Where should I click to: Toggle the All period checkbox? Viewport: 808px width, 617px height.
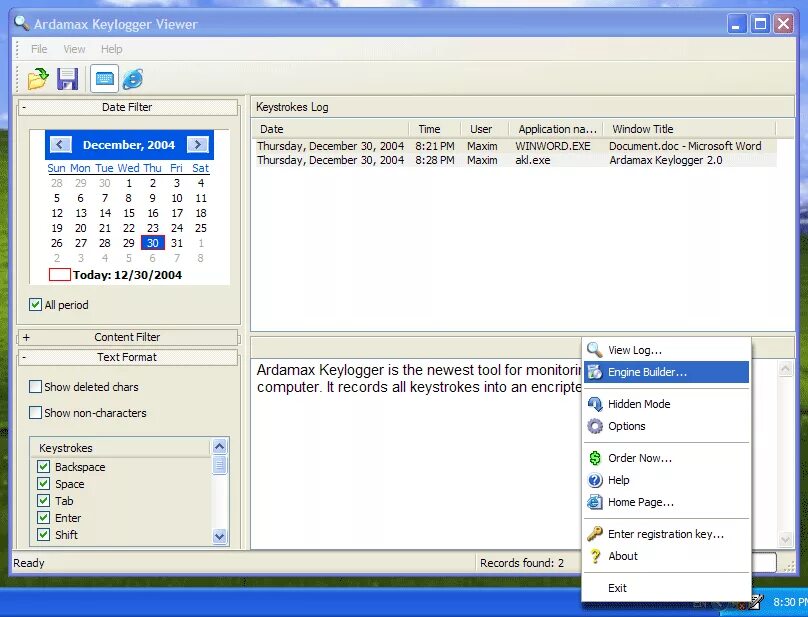[x=35, y=305]
